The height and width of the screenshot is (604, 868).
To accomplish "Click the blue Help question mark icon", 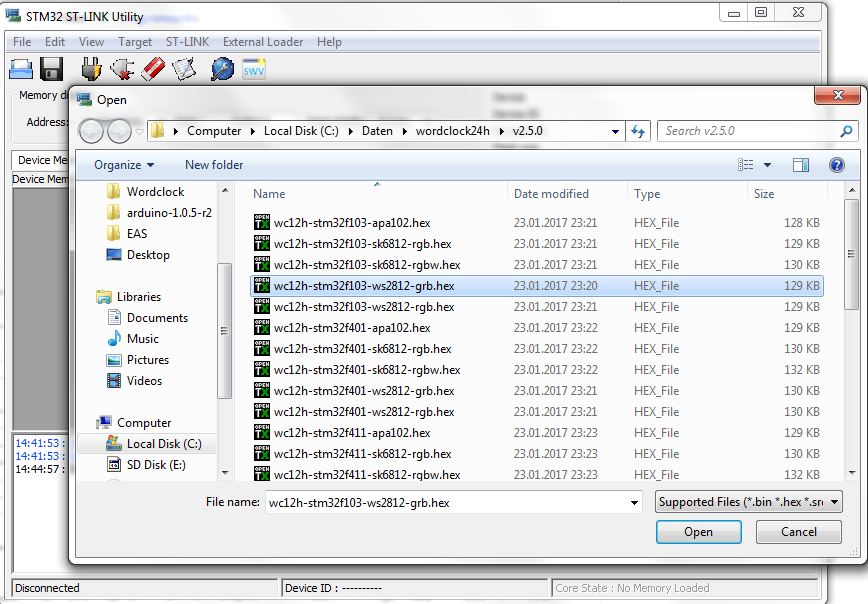I will [x=836, y=164].
